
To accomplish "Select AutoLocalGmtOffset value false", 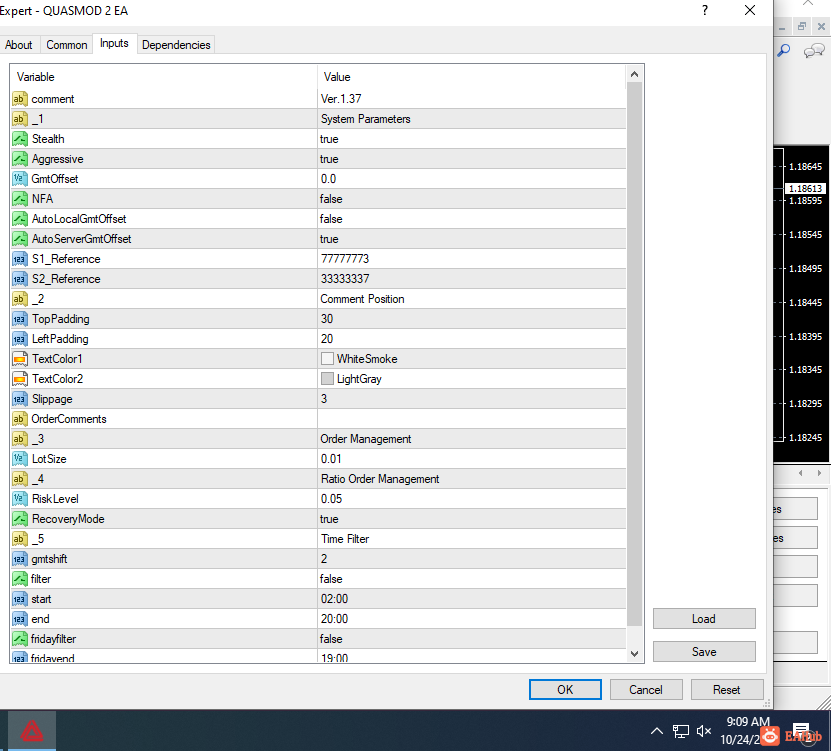I will click(x=331, y=219).
